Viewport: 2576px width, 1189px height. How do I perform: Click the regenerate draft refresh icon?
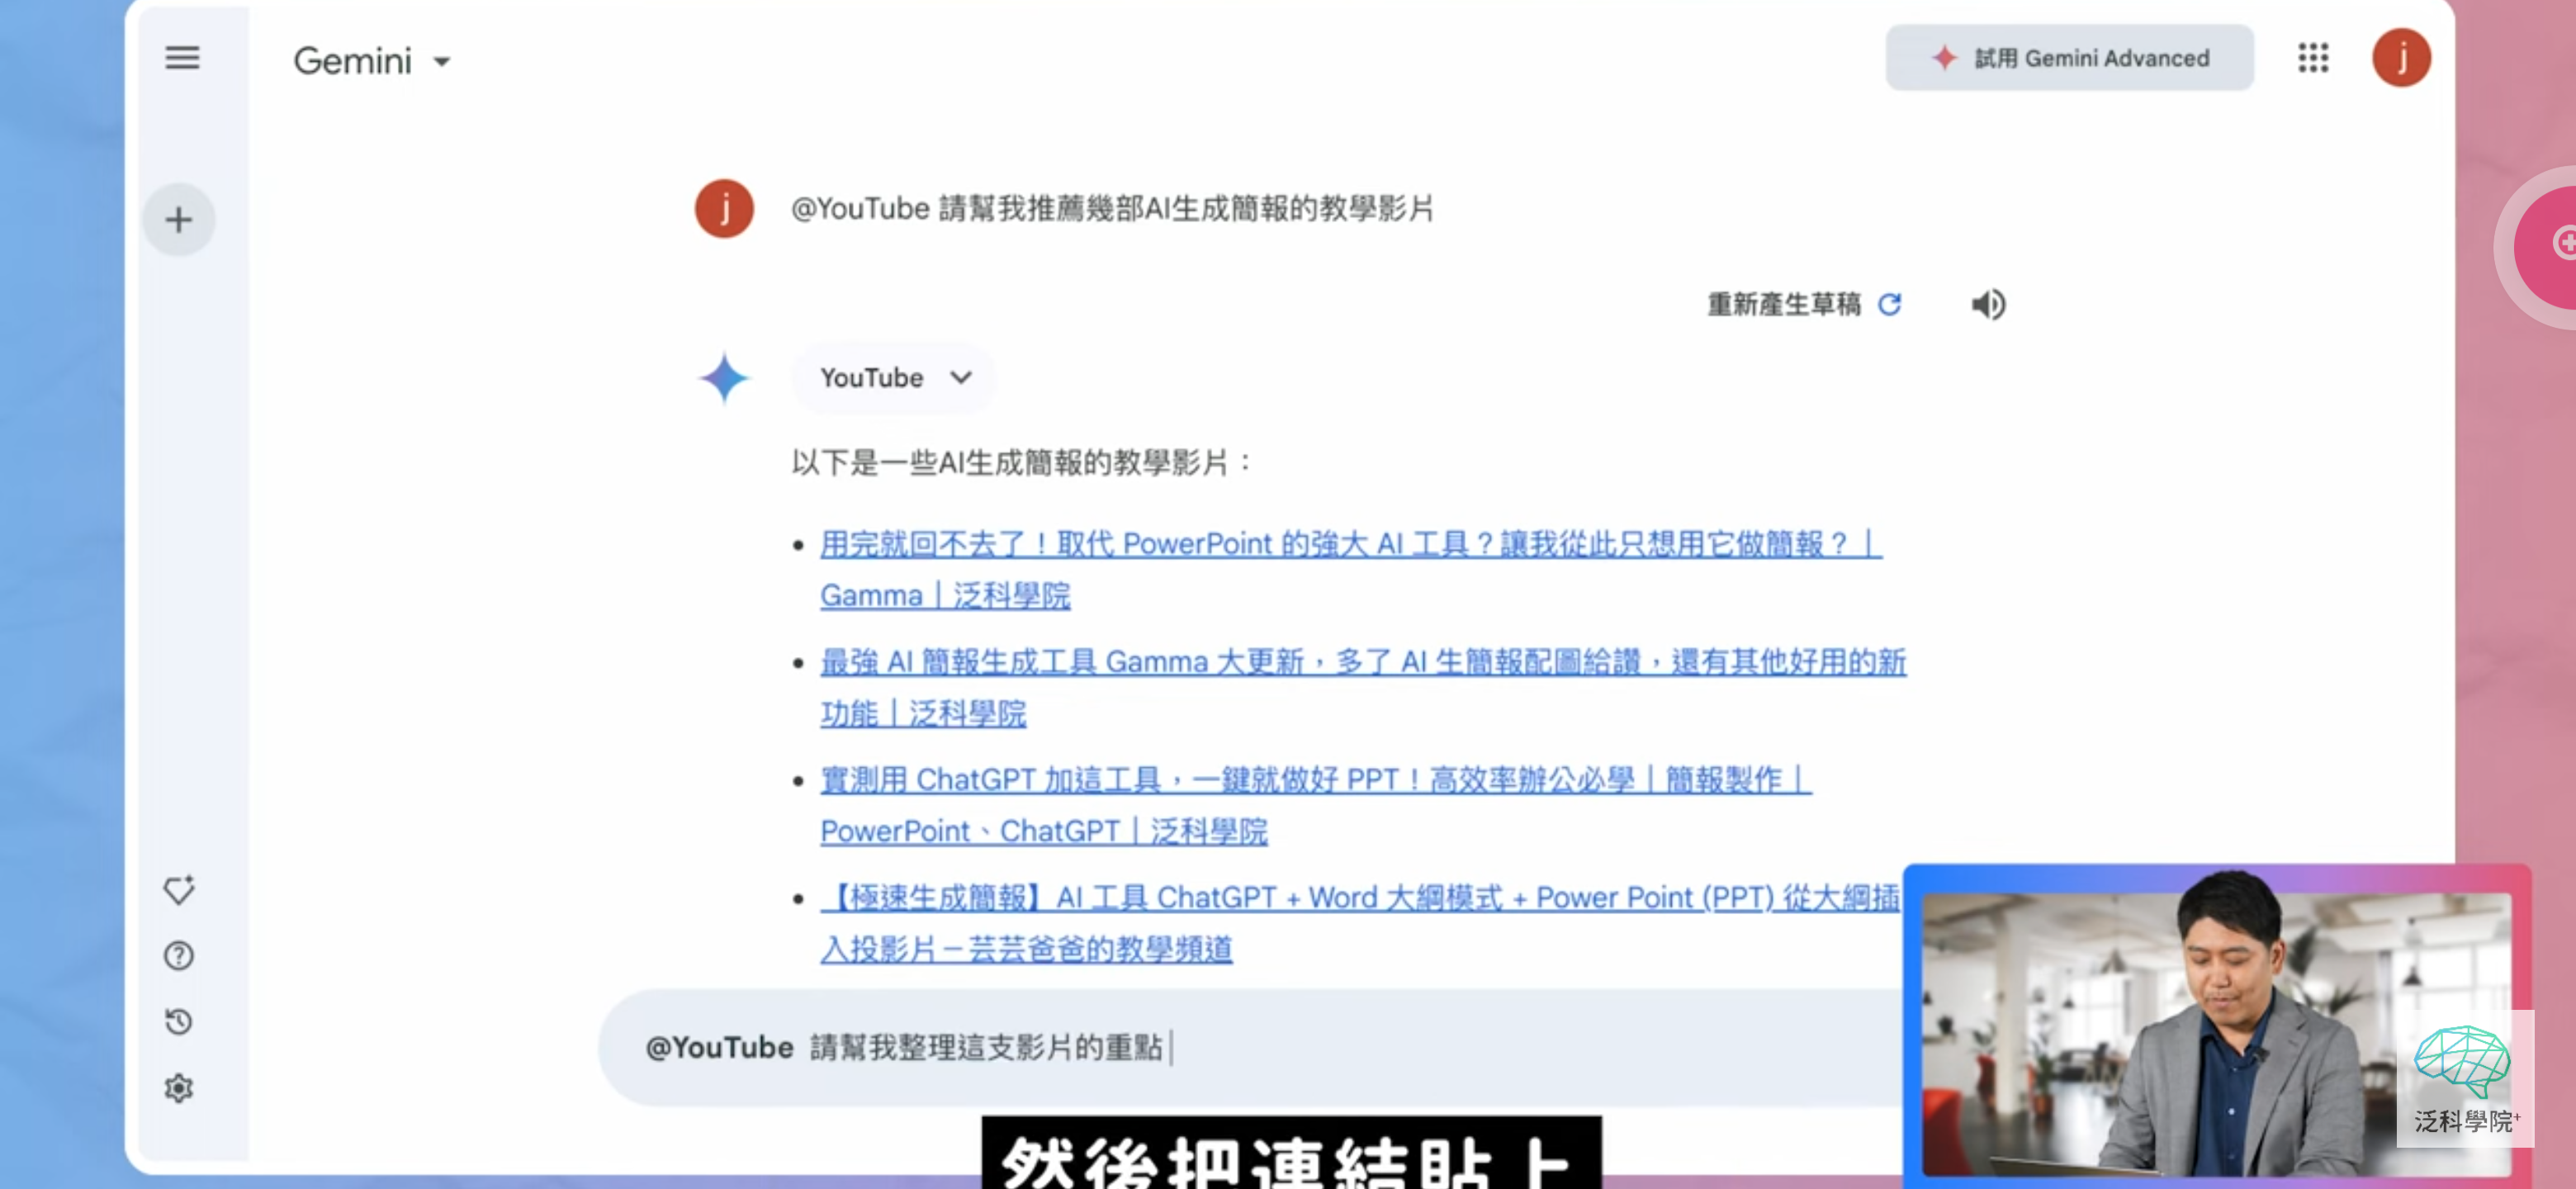[1889, 304]
